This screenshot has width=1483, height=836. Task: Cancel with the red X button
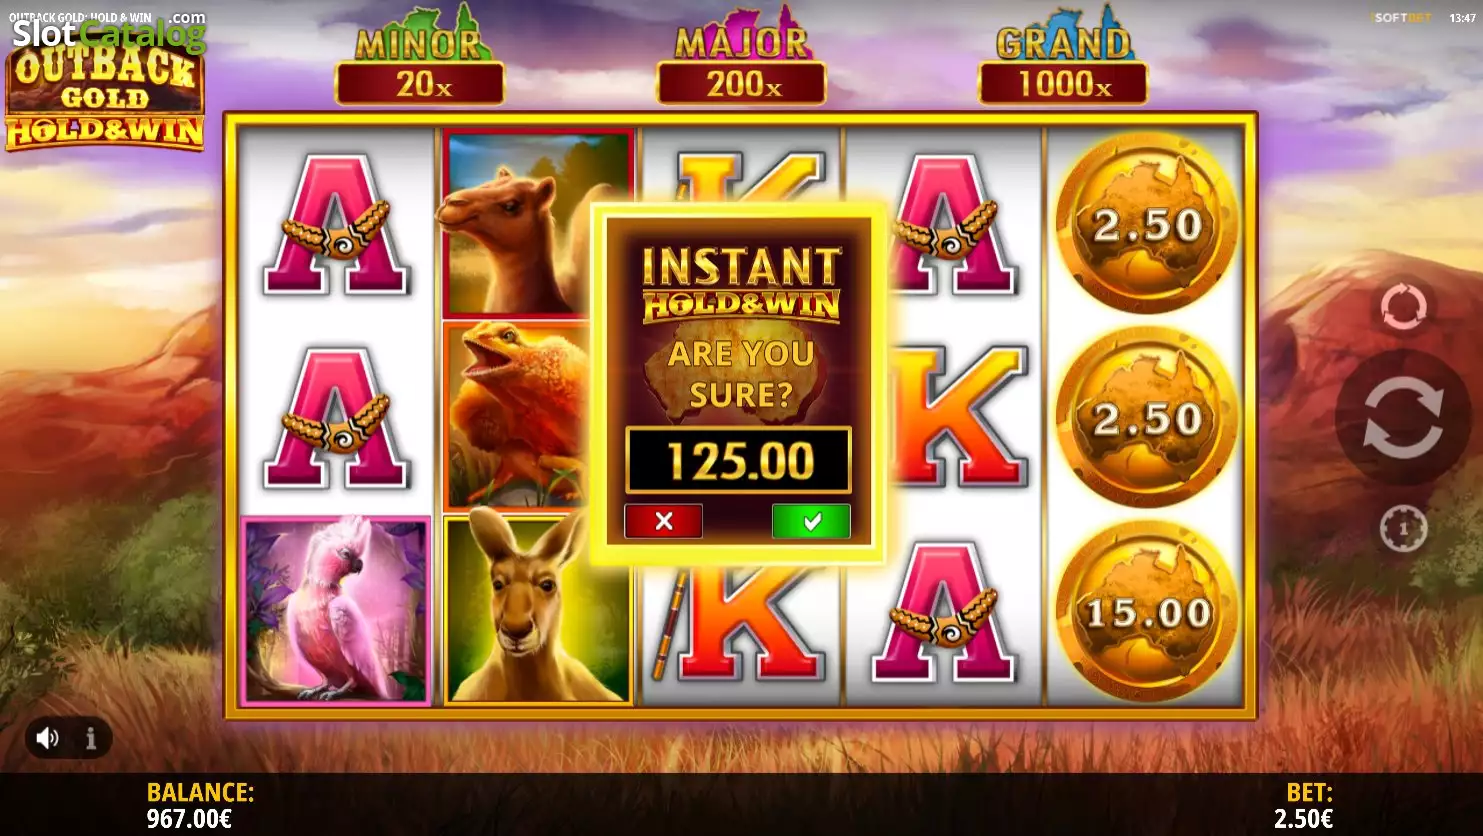click(x=663, y=521)
